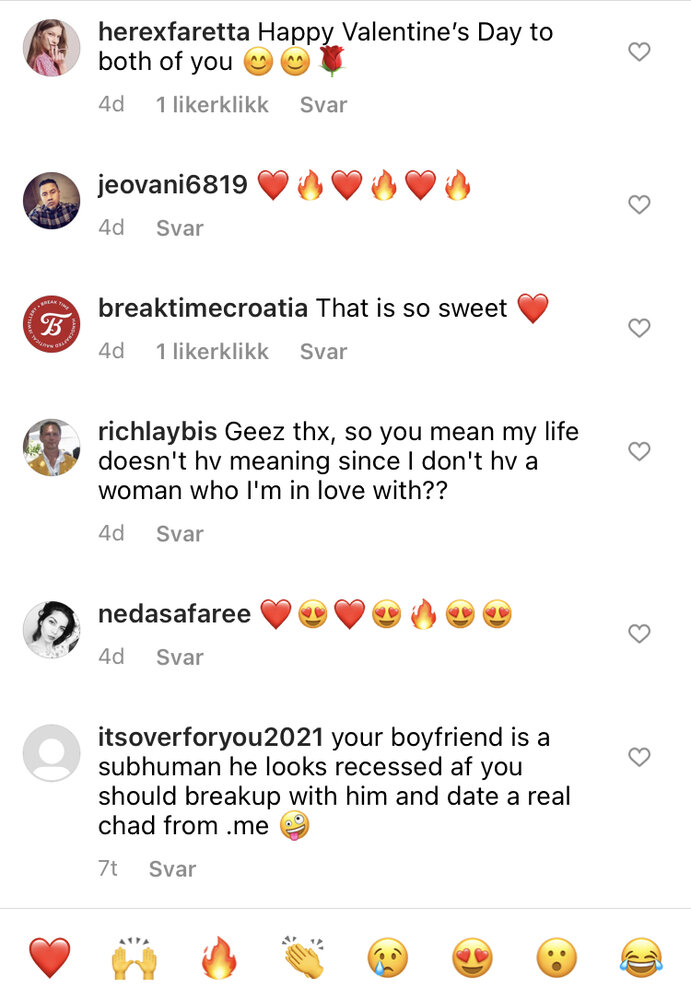The width and height of the screenshot is (691, 1000).
Task: Tap the heart beside richlaybis's comment
Action: click(639, 451)
